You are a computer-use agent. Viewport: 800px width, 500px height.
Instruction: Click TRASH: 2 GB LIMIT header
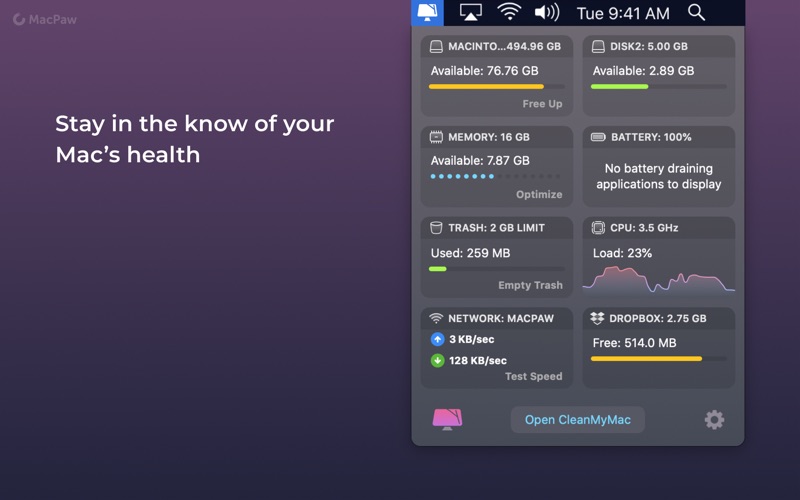coord(497,228)
